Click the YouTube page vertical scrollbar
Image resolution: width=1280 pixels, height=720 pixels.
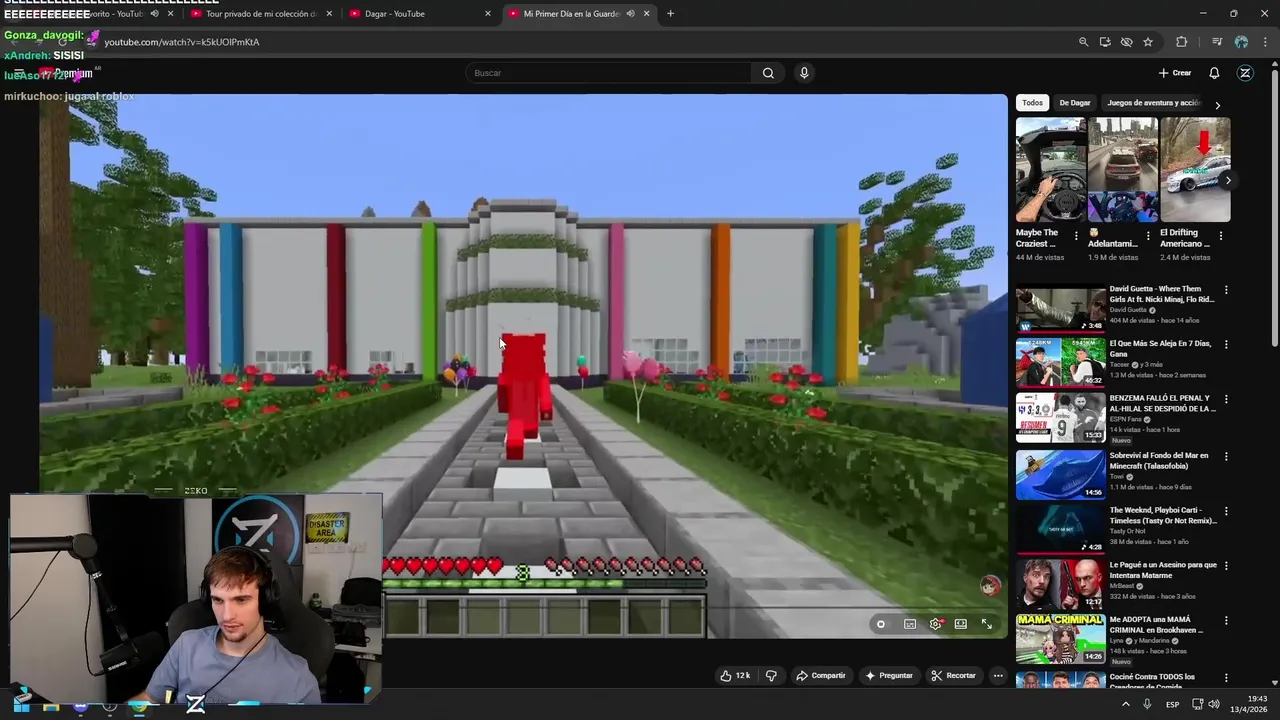[1274, 210]
